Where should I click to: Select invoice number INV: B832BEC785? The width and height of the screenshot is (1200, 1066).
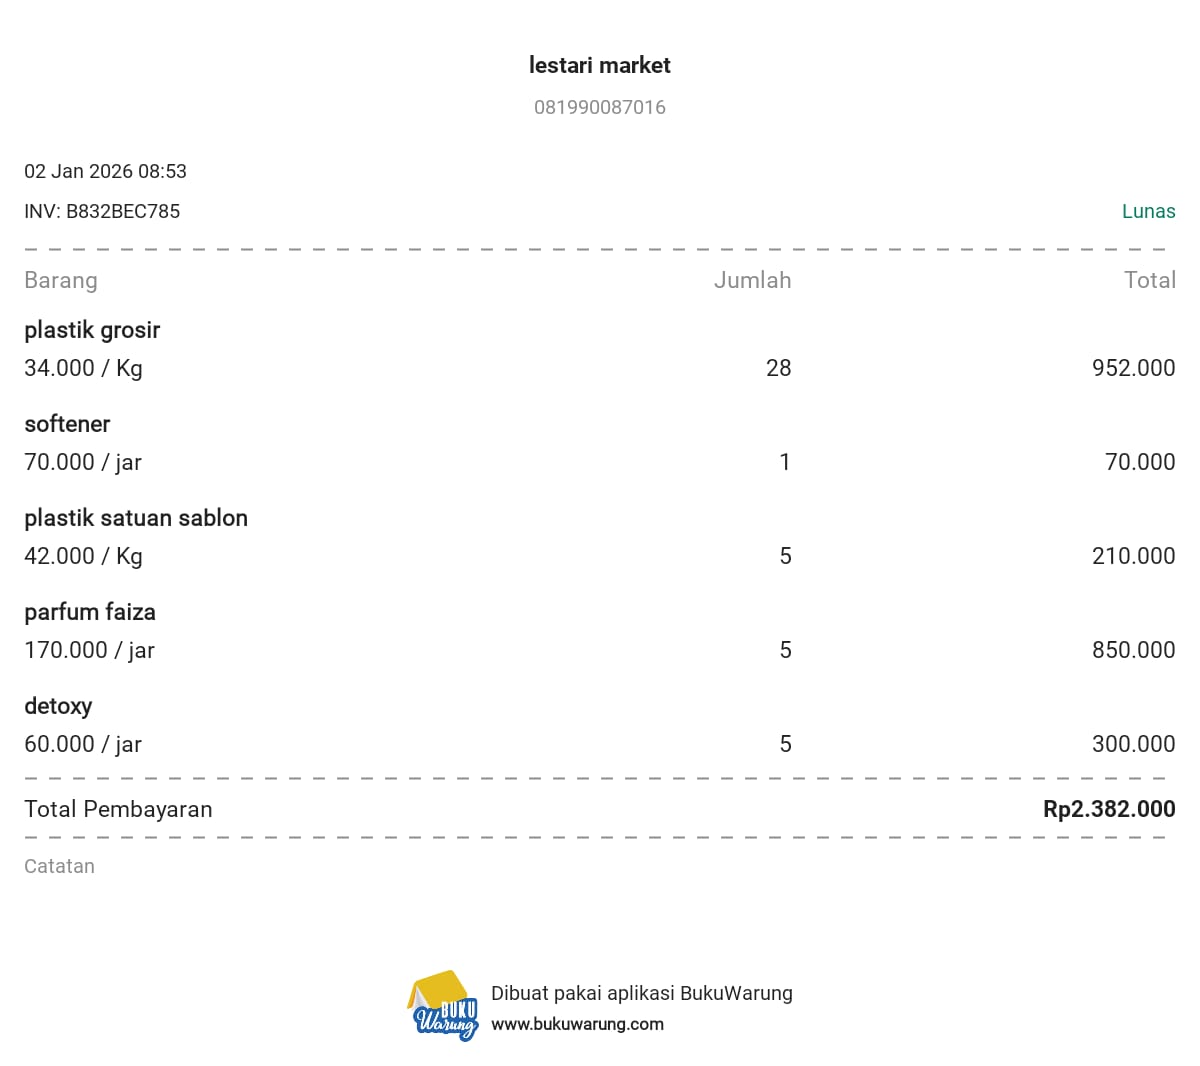[x=102, y=211]
